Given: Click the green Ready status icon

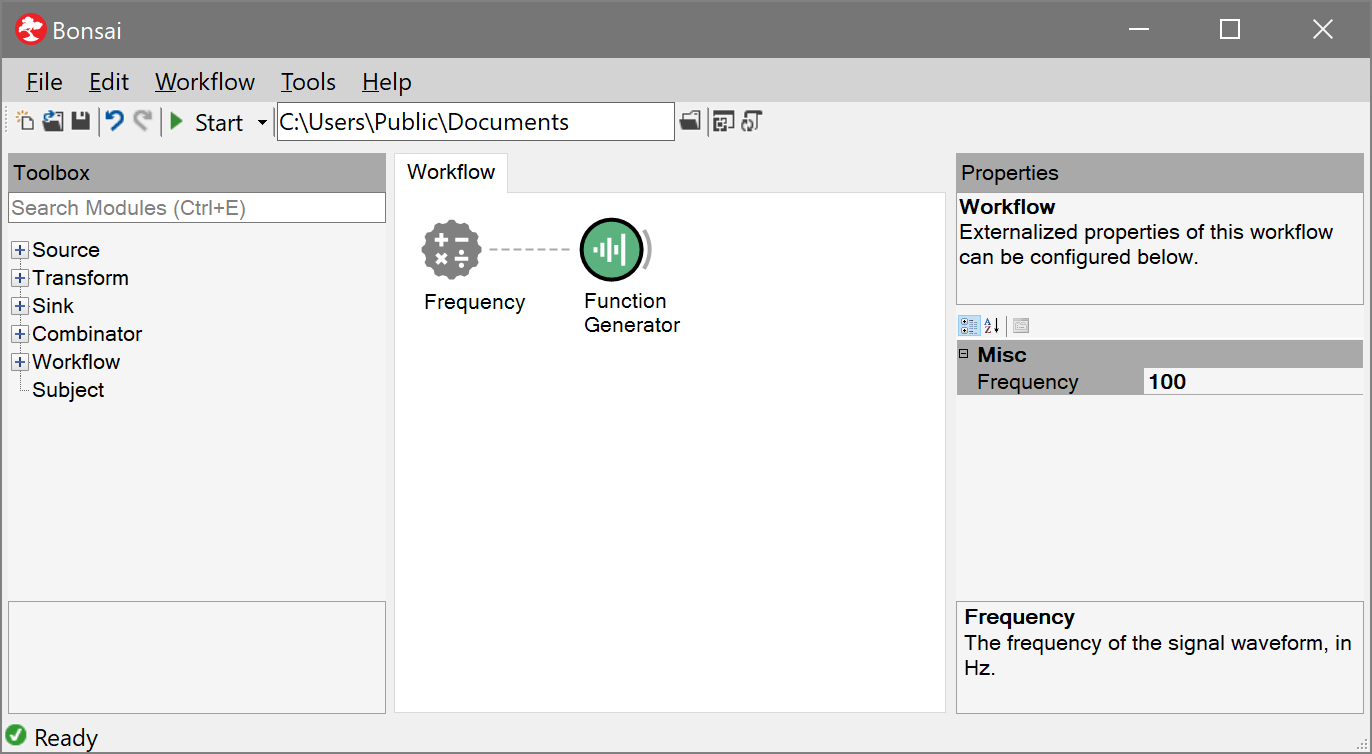Looking at the screenshot, I should (16, 737).
